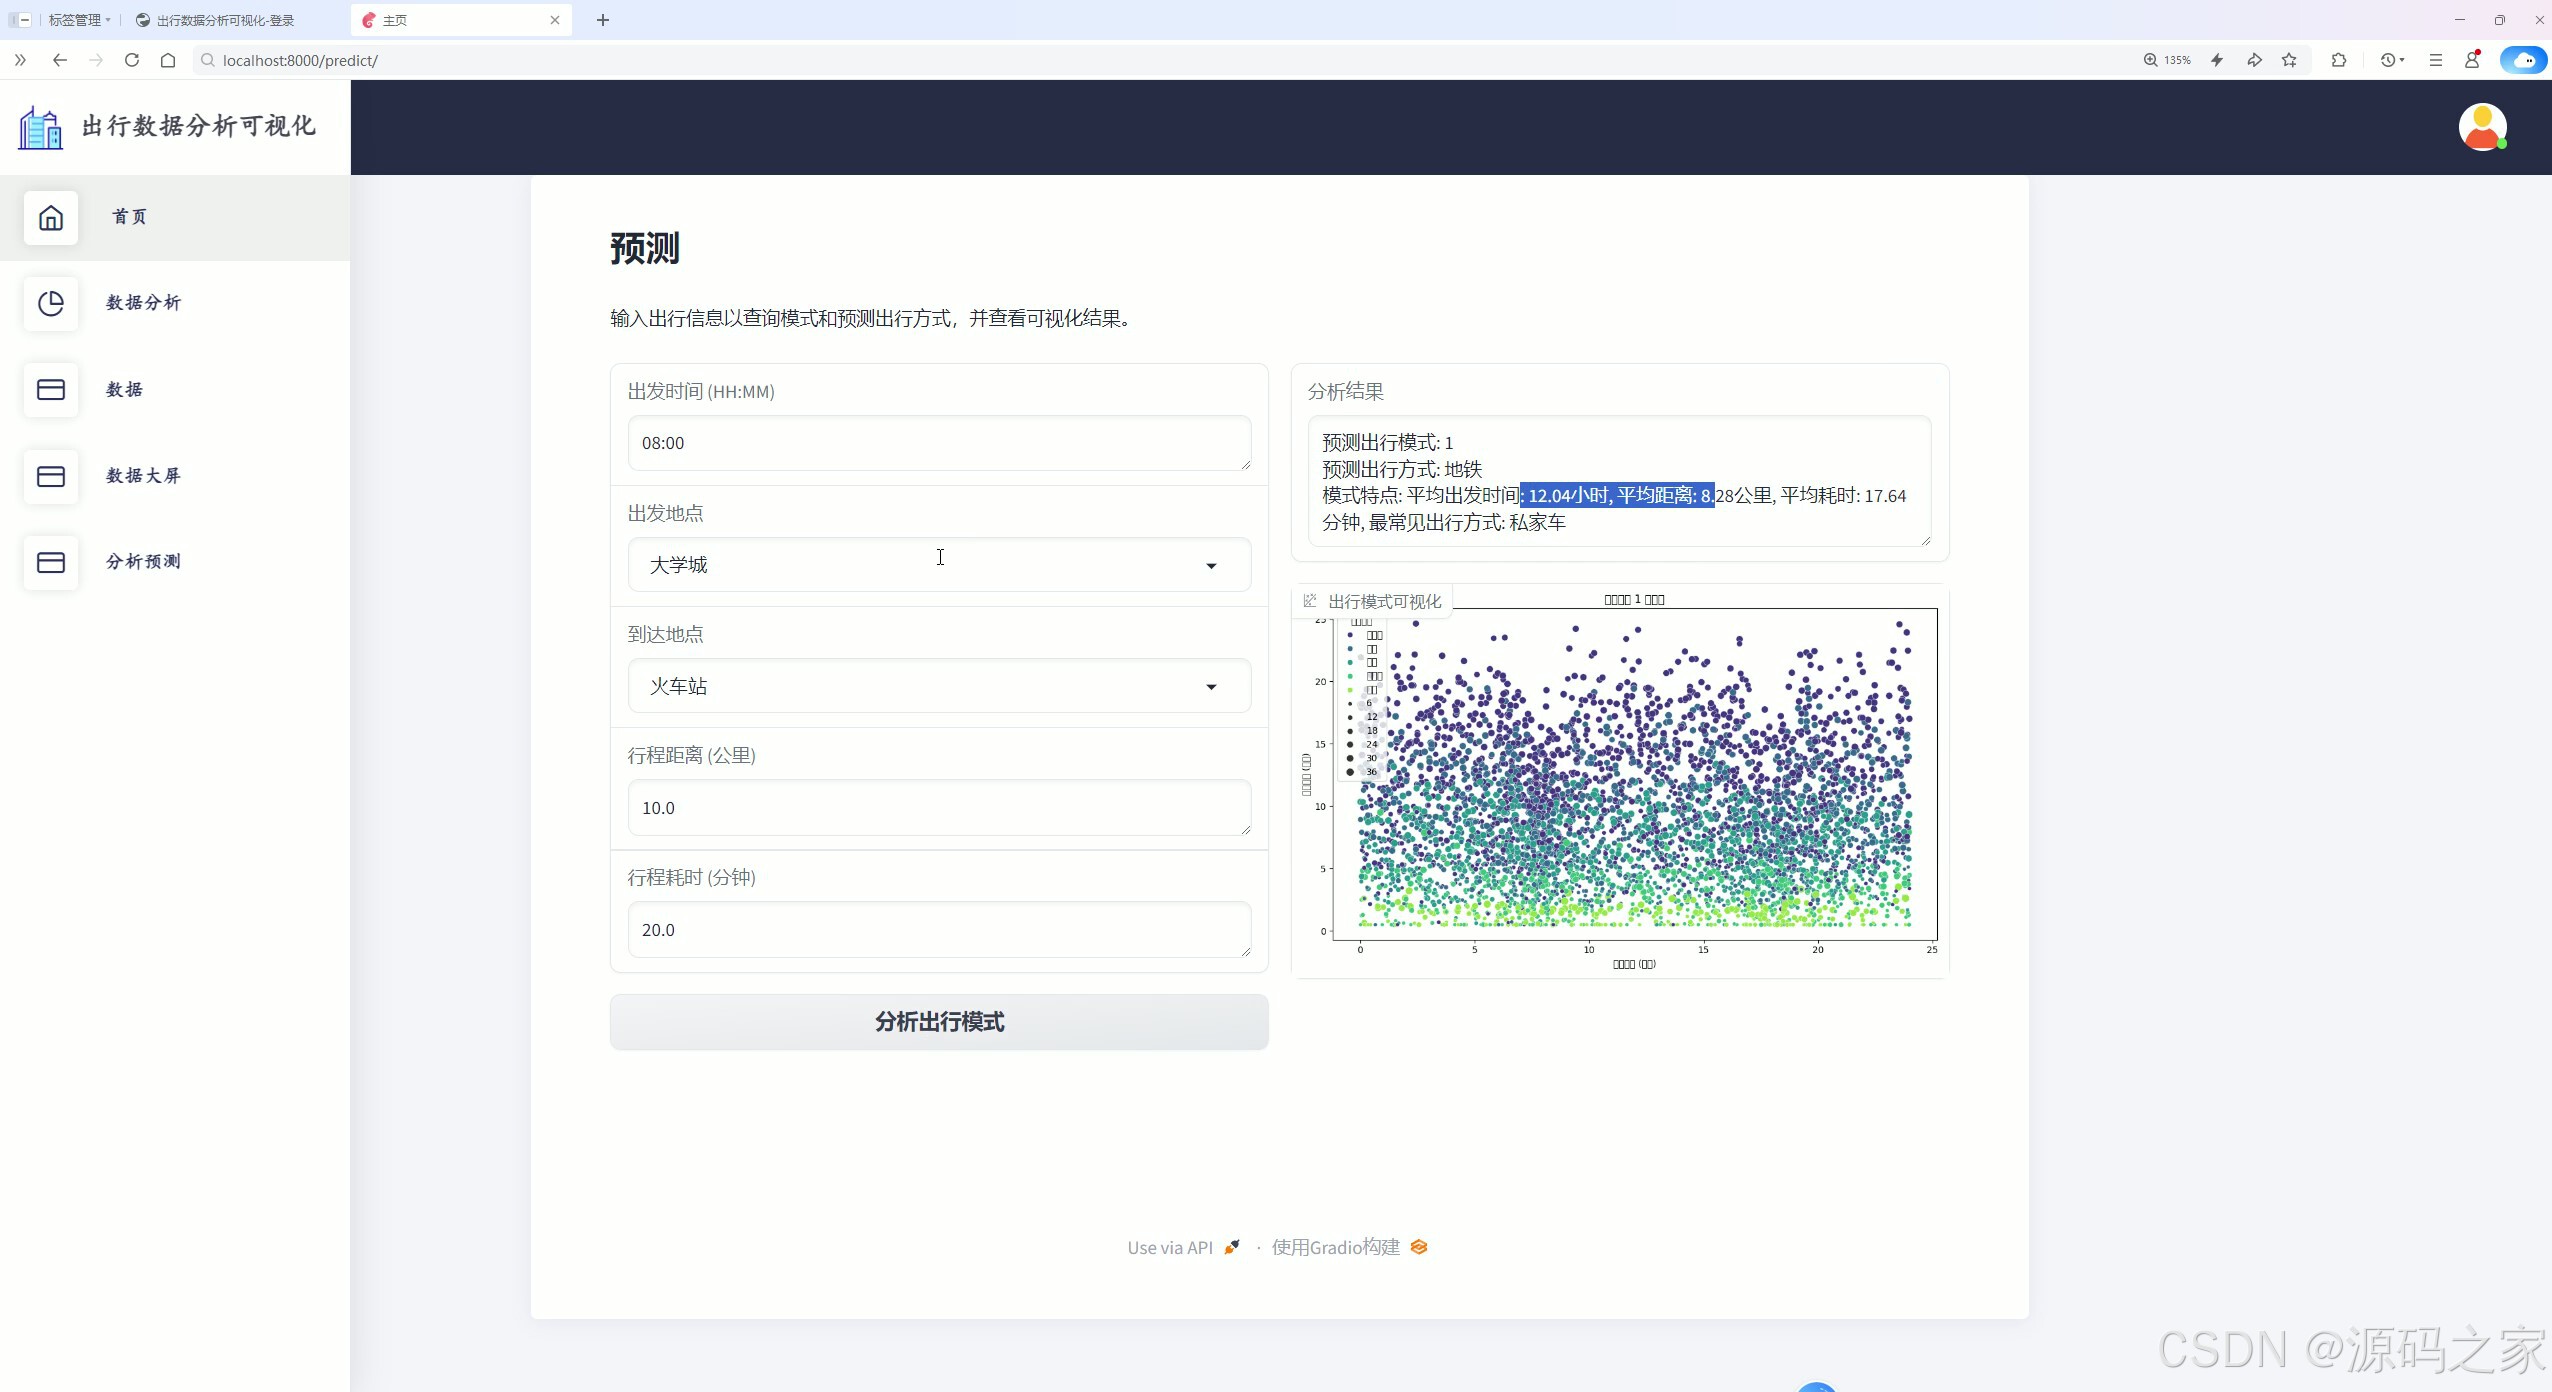Switch to 出行数据分析可视化-登录 browser tab

click(225, 20)
